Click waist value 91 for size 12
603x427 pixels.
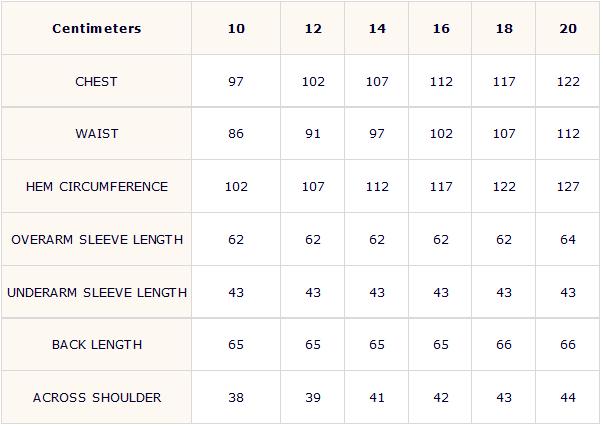[313, 133]
